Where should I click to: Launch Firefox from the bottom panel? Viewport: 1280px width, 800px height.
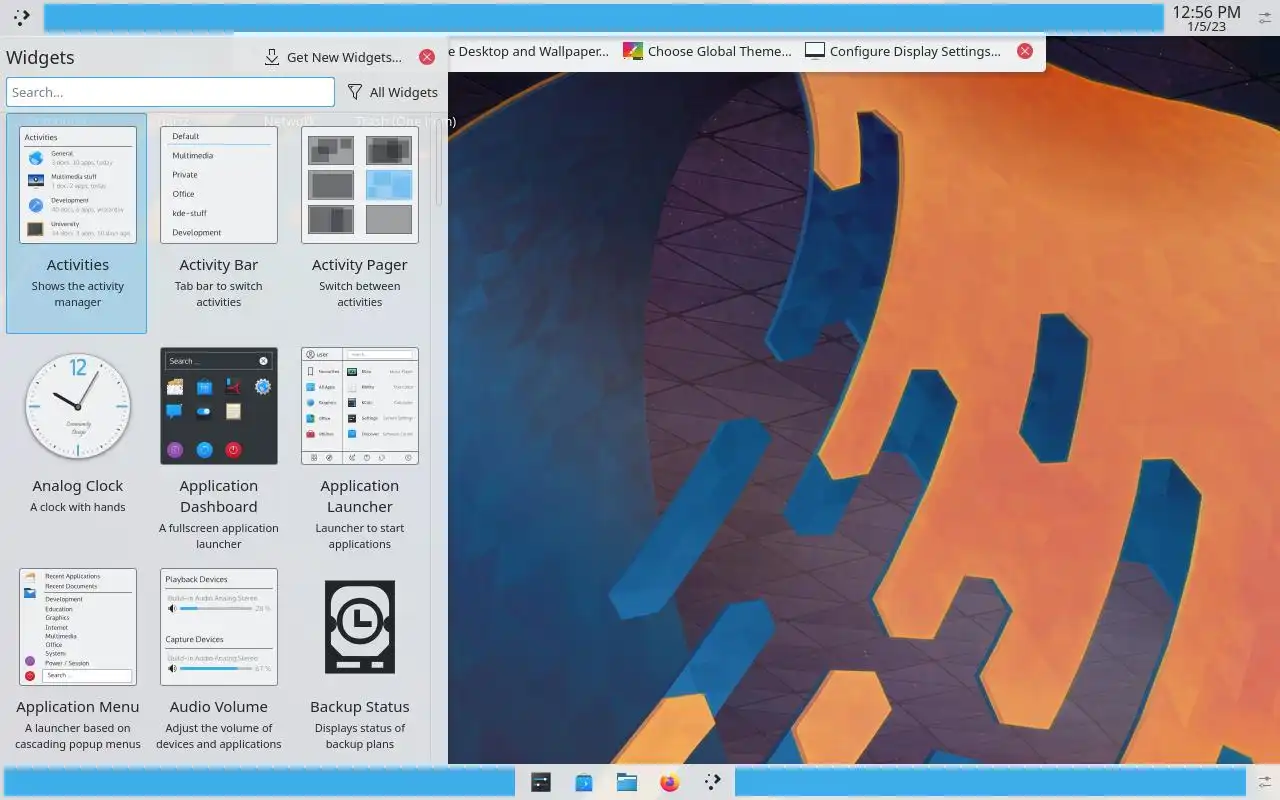pyautogui.click(x=670, y=782)
